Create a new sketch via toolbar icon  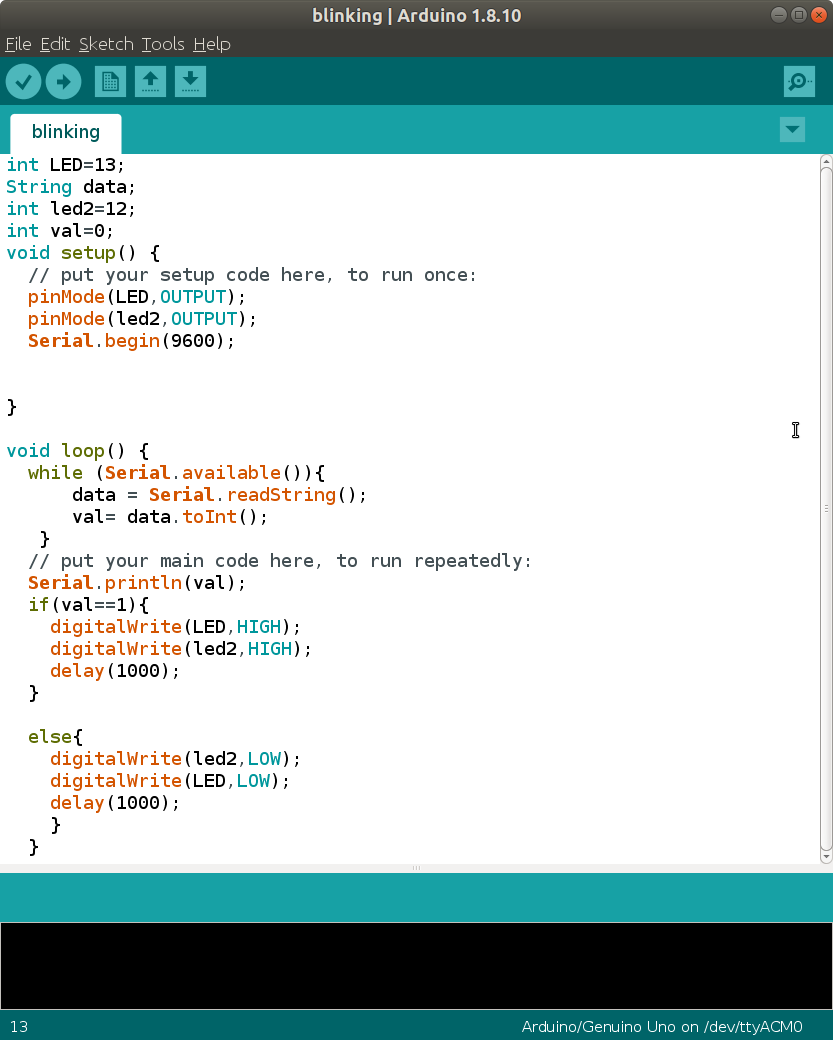tap(110, 81)
